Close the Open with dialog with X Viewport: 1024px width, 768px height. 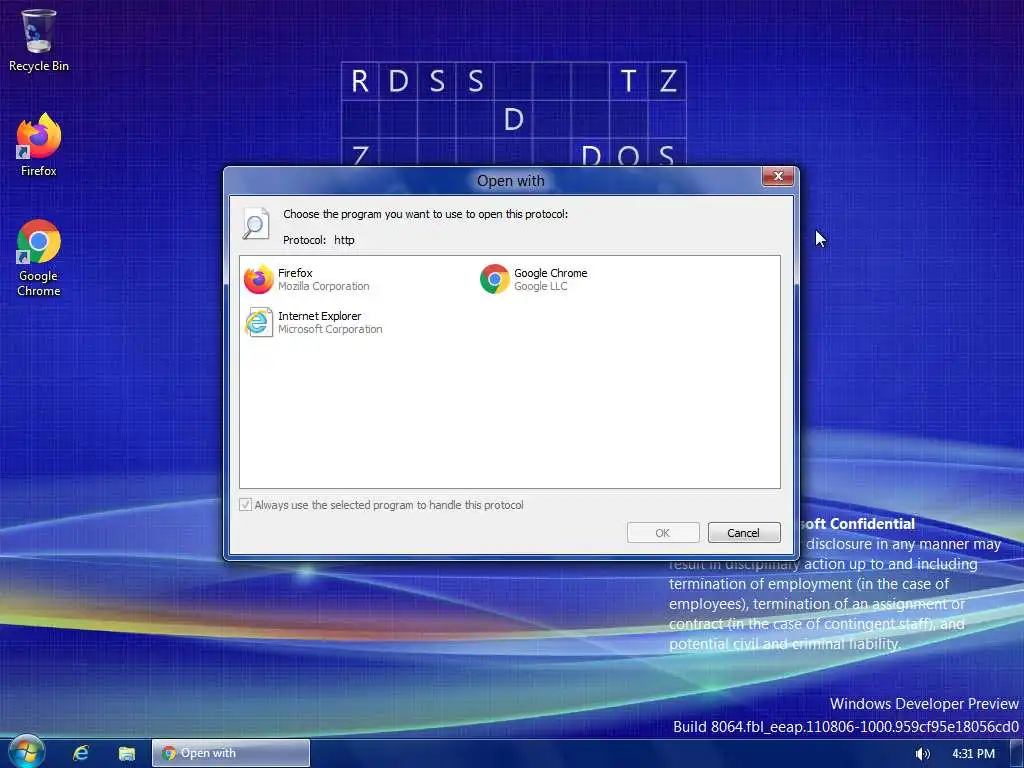[x=778, y=176]
